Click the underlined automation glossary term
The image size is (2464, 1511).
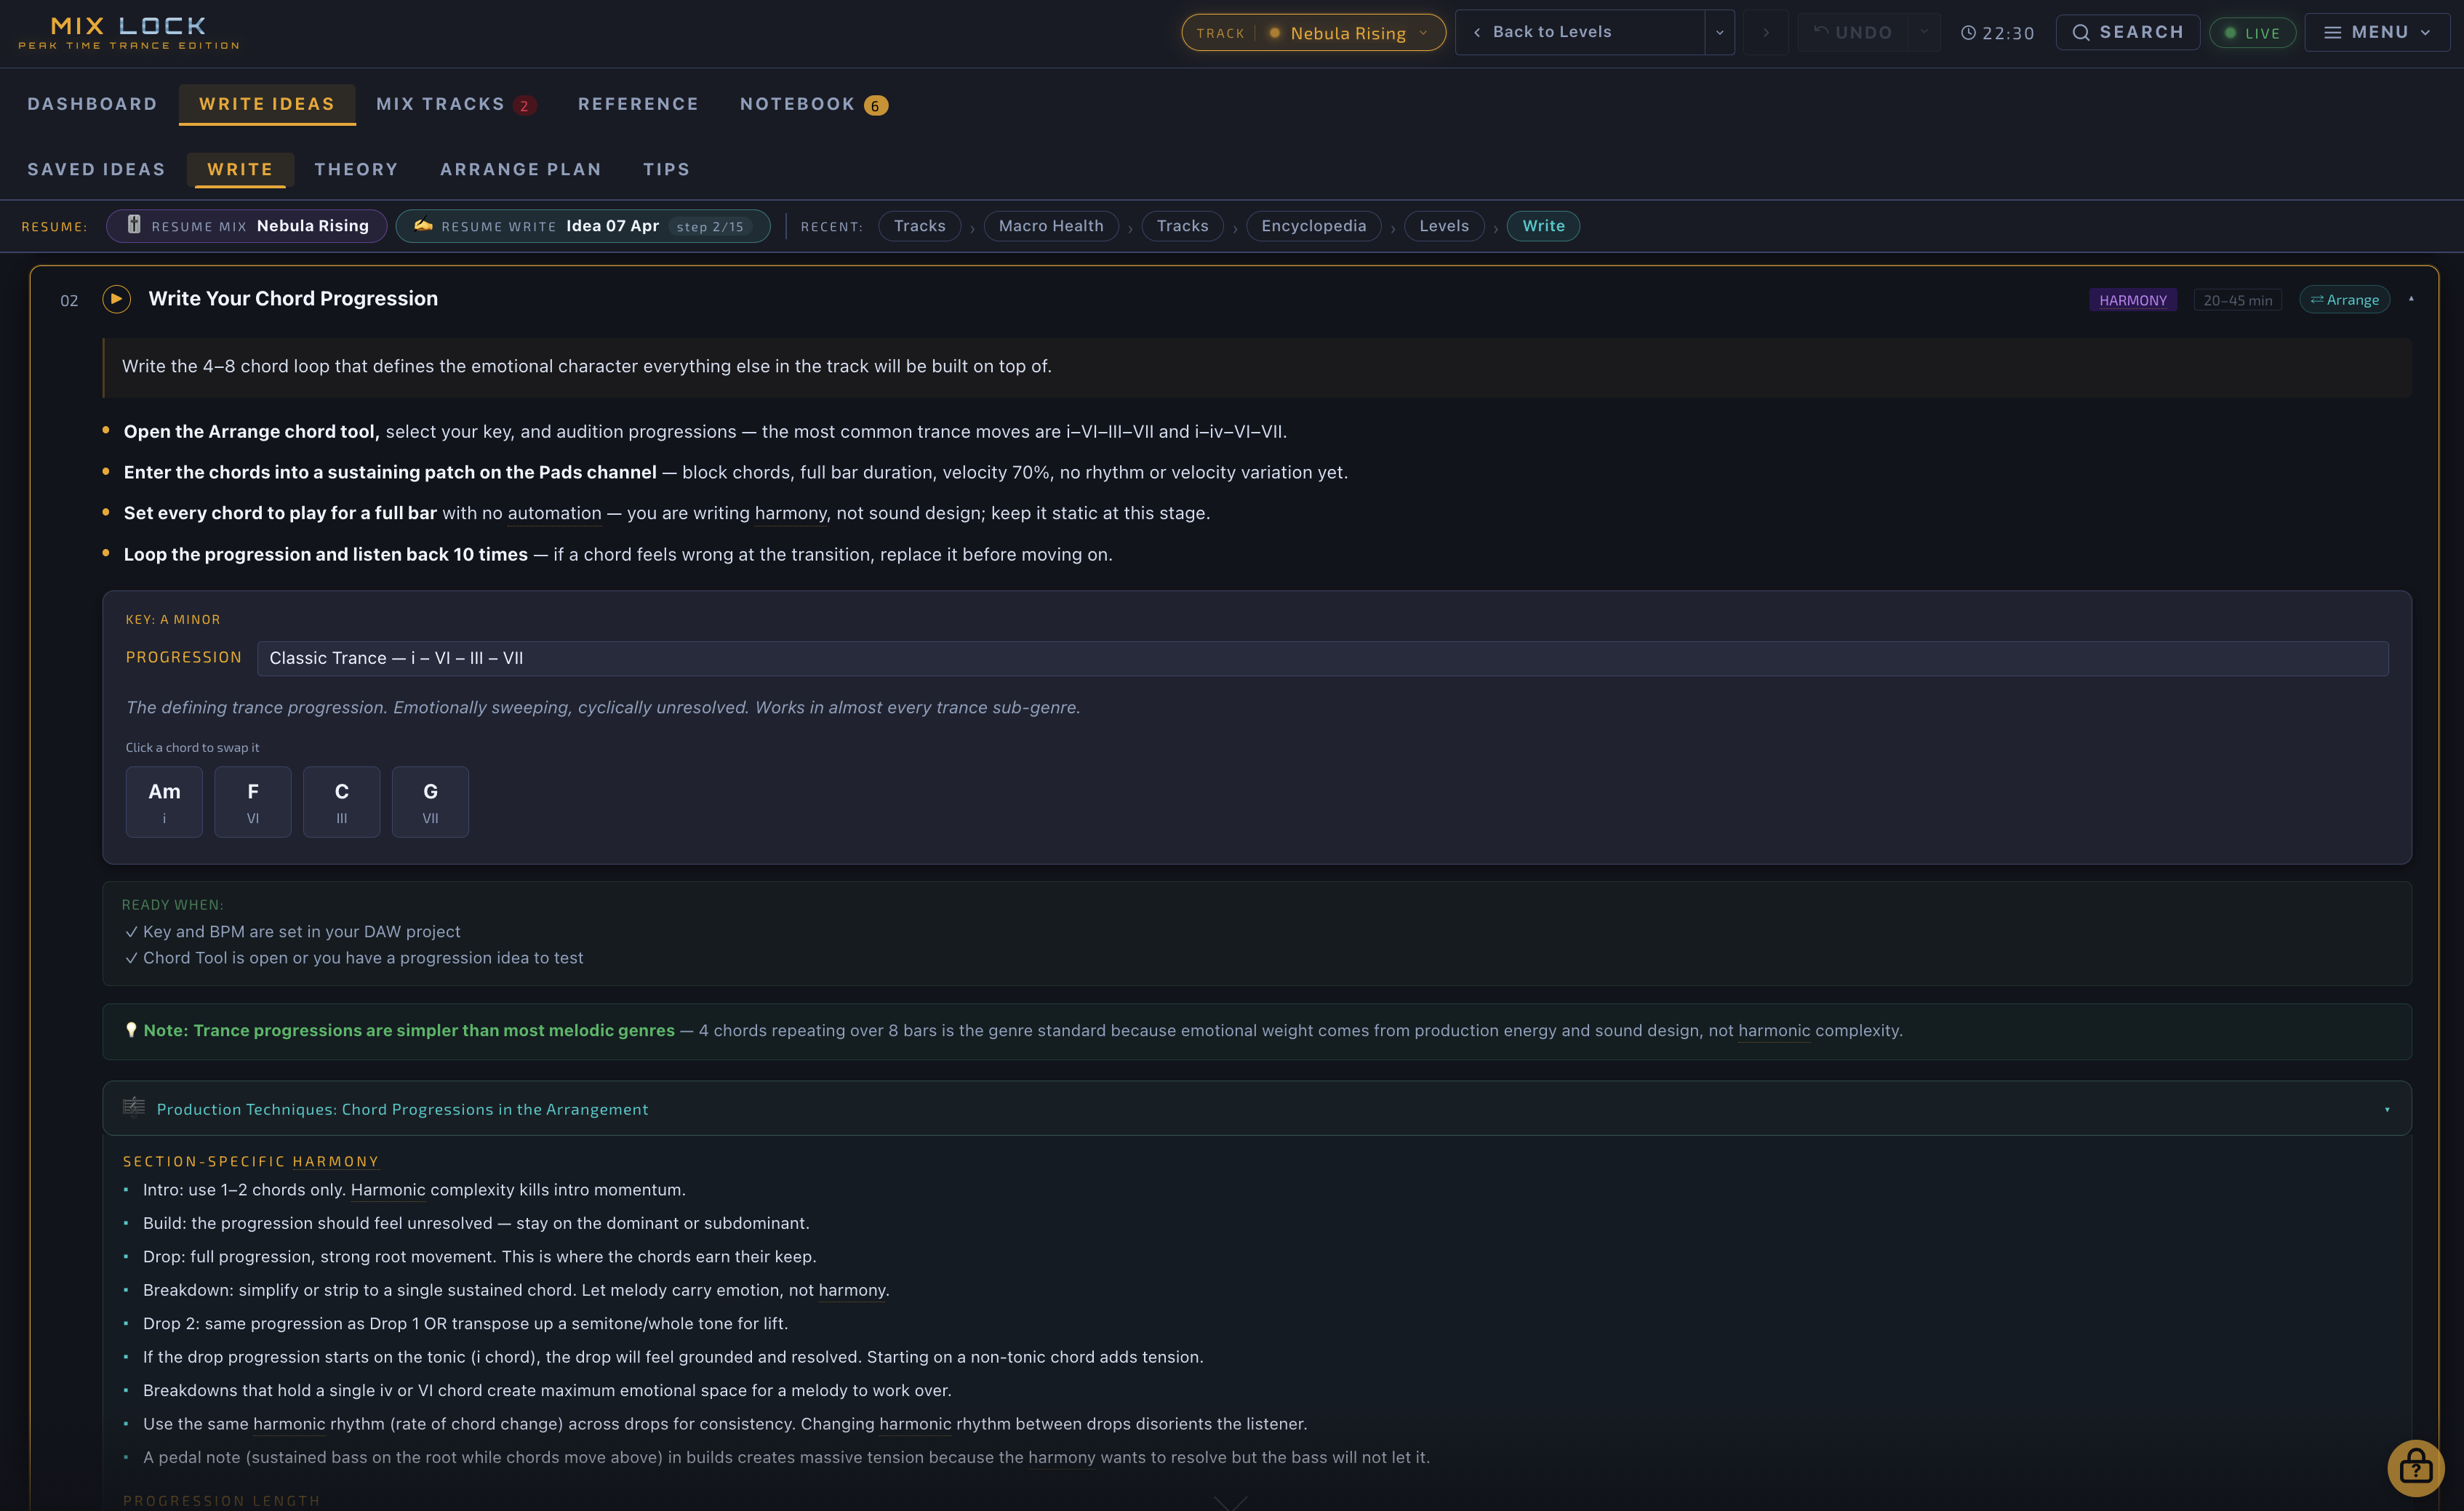555,513
